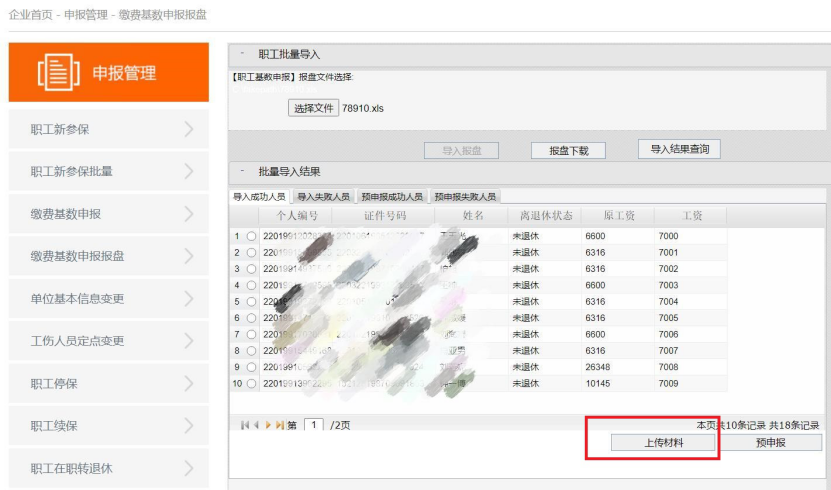Expand 职工新参保 sidebar chevron

pyautogui.click(x=189, y=129)
